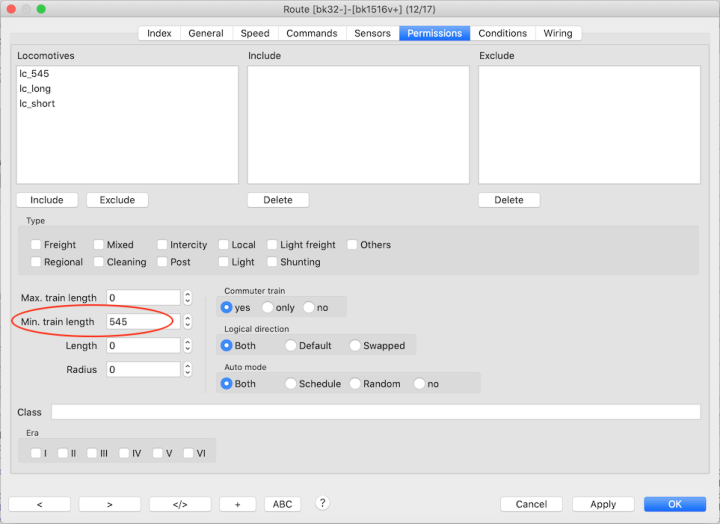Adjust the Max. train length stepper
Screen dimensions: 720x524
(x=187, y=298)
